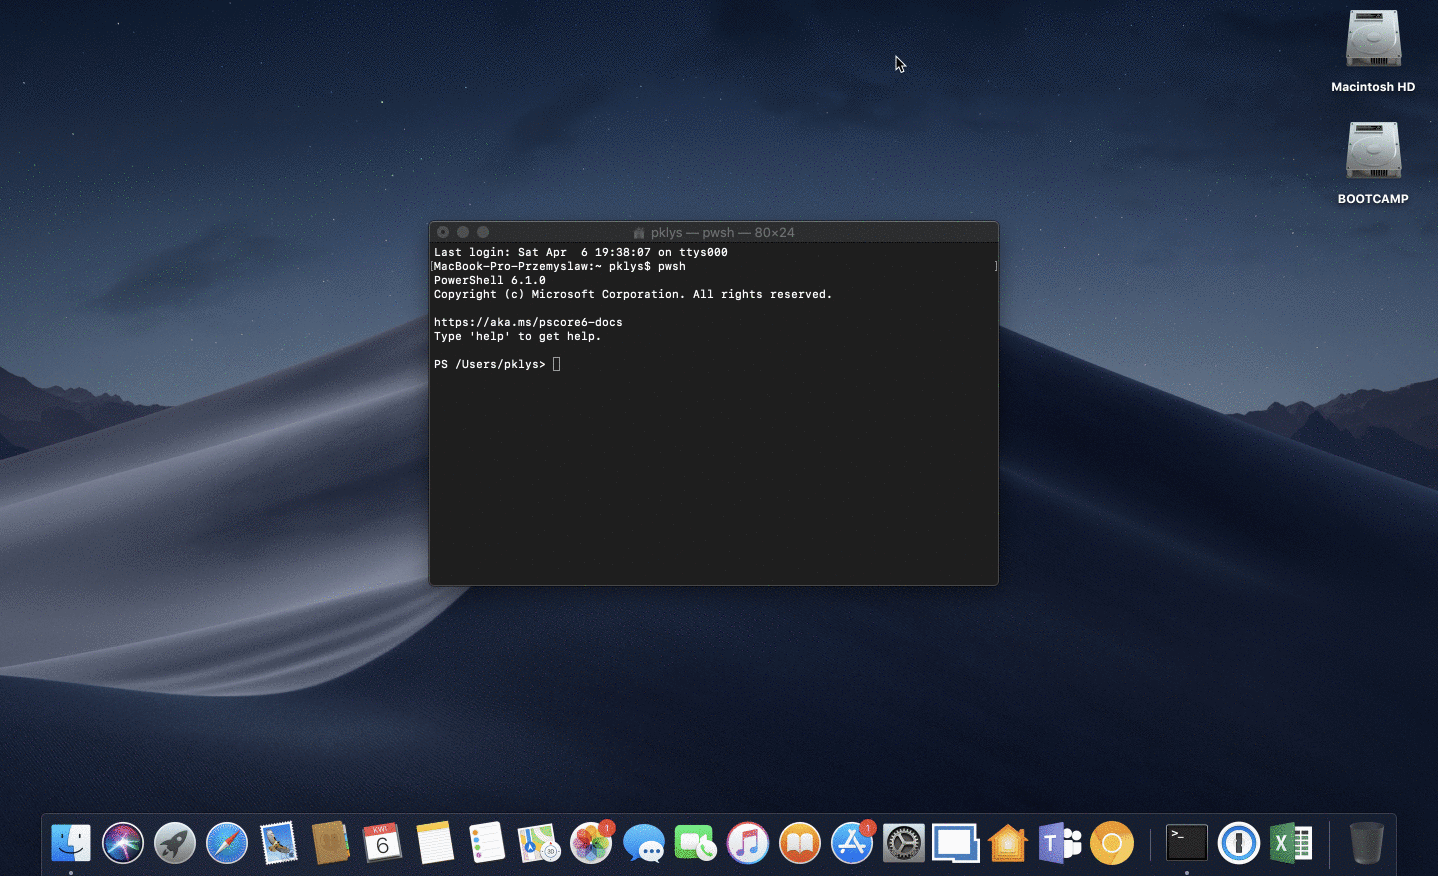The image size is (1438, 876).
Task: Open Photos app with notification badge
Action: pyautogui.click(x=591, y=843)
